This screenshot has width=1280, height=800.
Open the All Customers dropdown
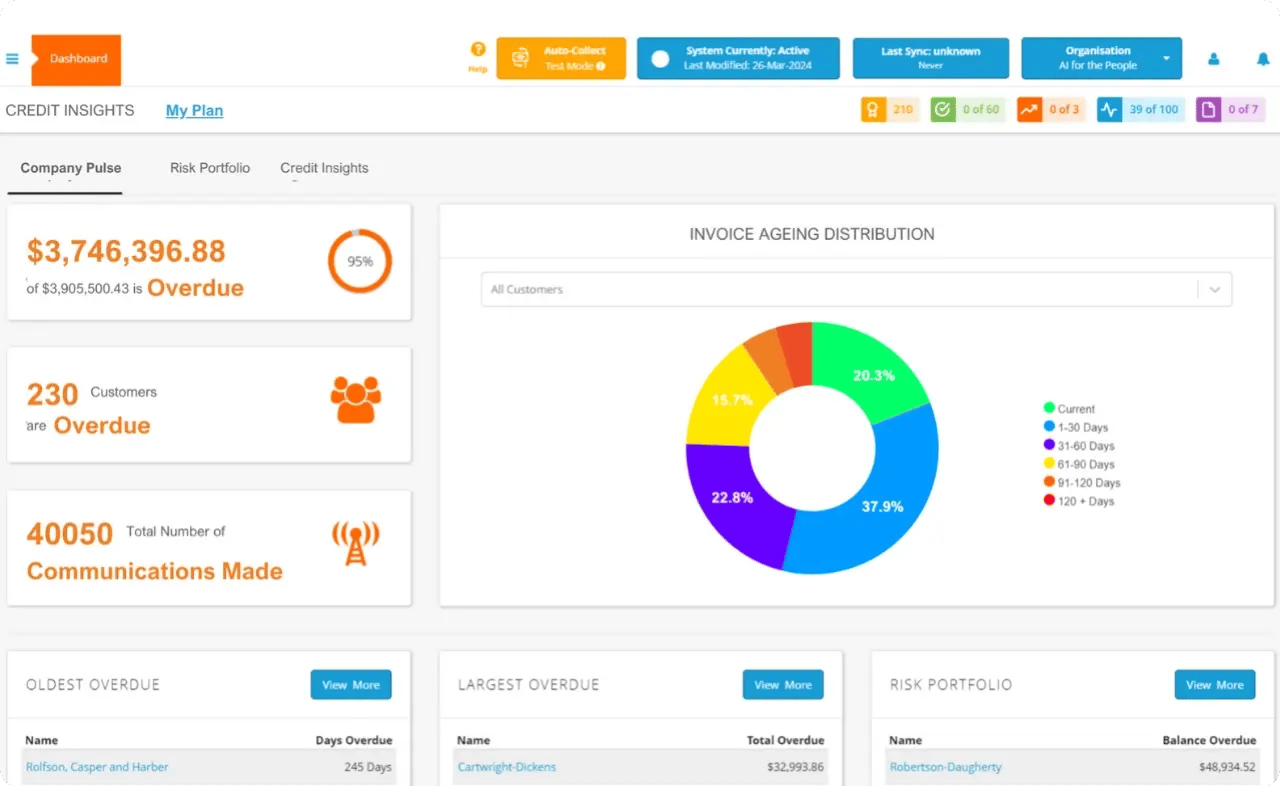point(856,289)
